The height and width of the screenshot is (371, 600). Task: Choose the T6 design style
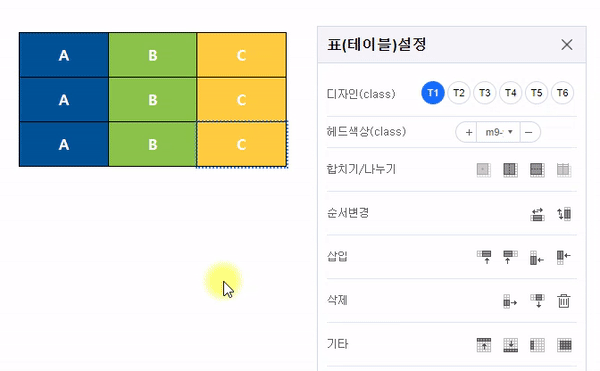[x=562, y=93]
